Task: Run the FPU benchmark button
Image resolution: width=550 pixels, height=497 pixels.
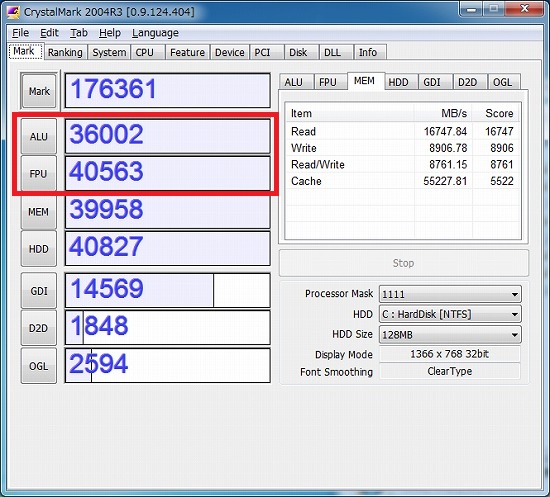Action: [39, 174]
